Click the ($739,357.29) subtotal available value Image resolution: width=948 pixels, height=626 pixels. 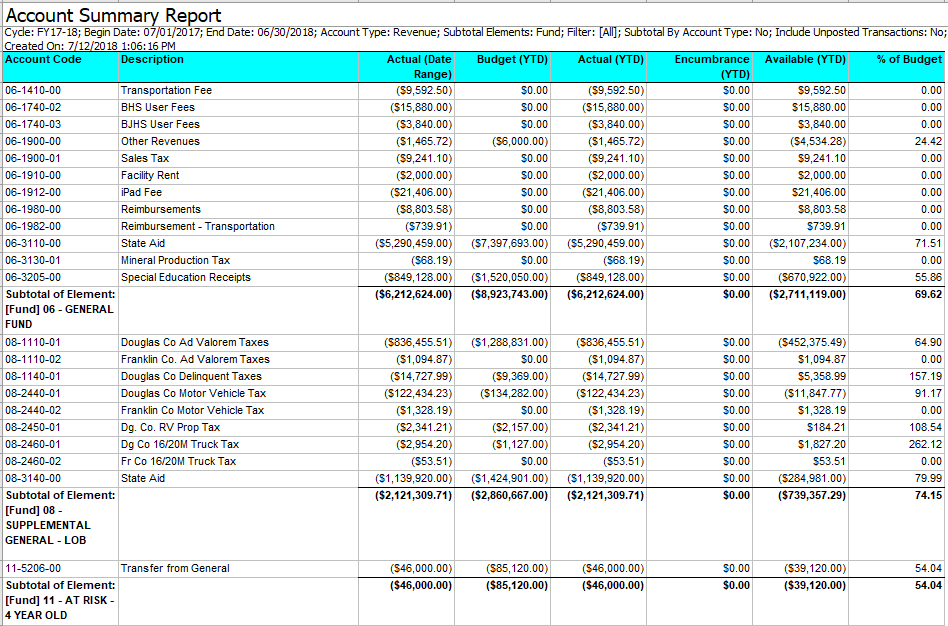coord(812,495)
